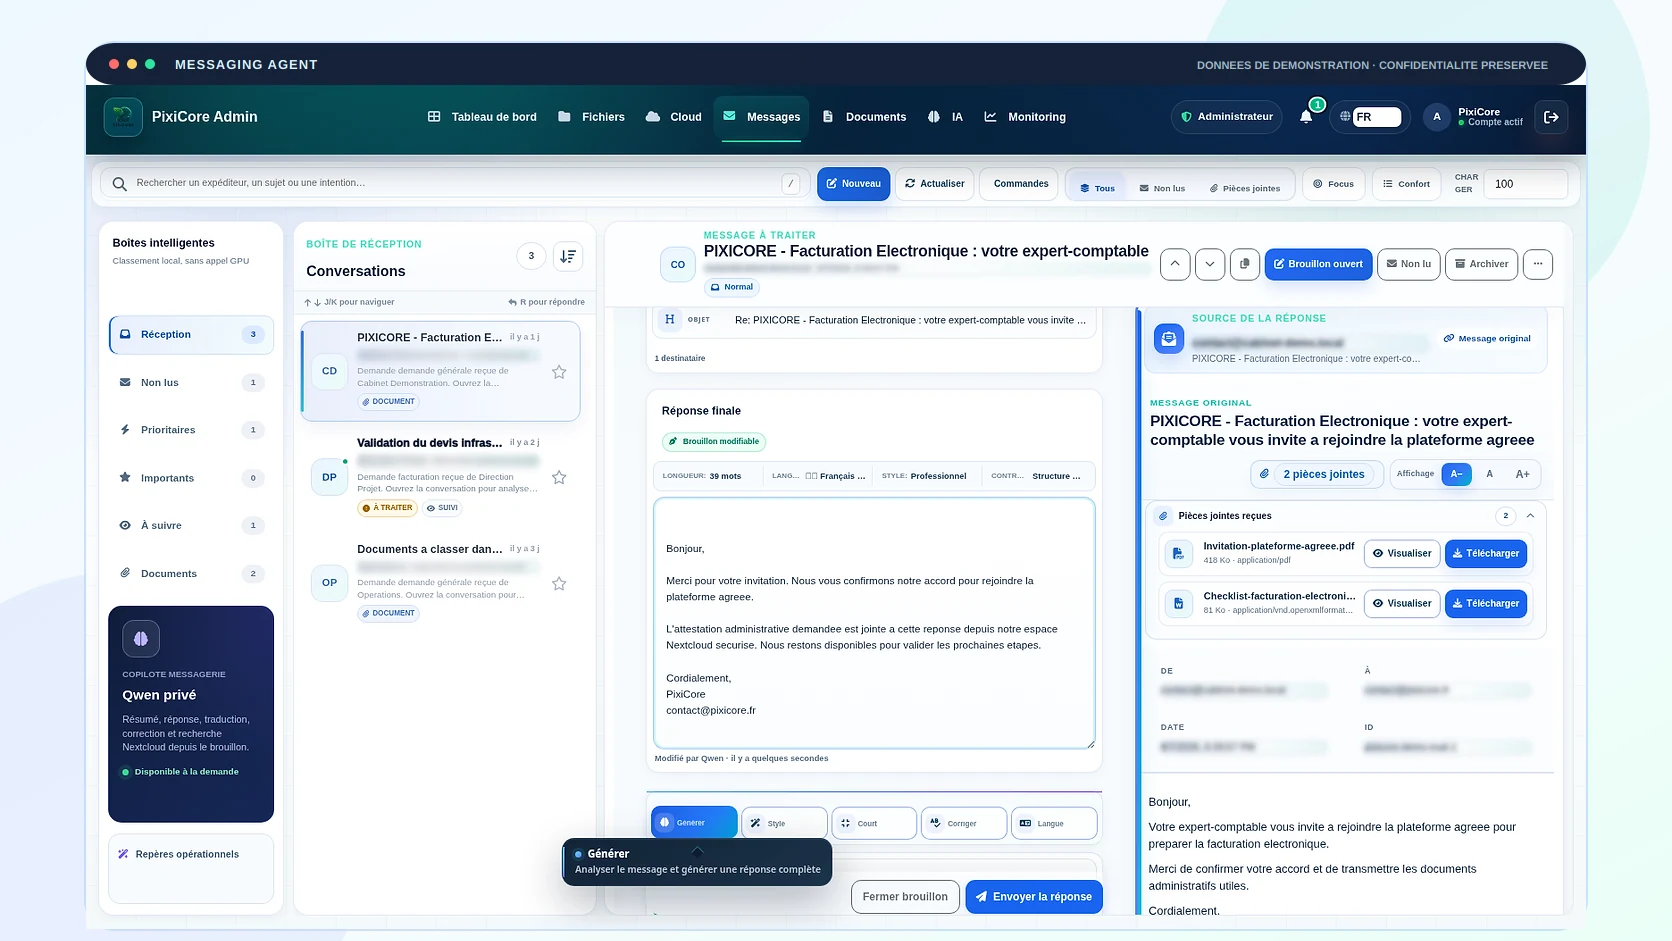Click the logout icon in header
This screenshot has height=941, width=1672.
point(1551,117)
